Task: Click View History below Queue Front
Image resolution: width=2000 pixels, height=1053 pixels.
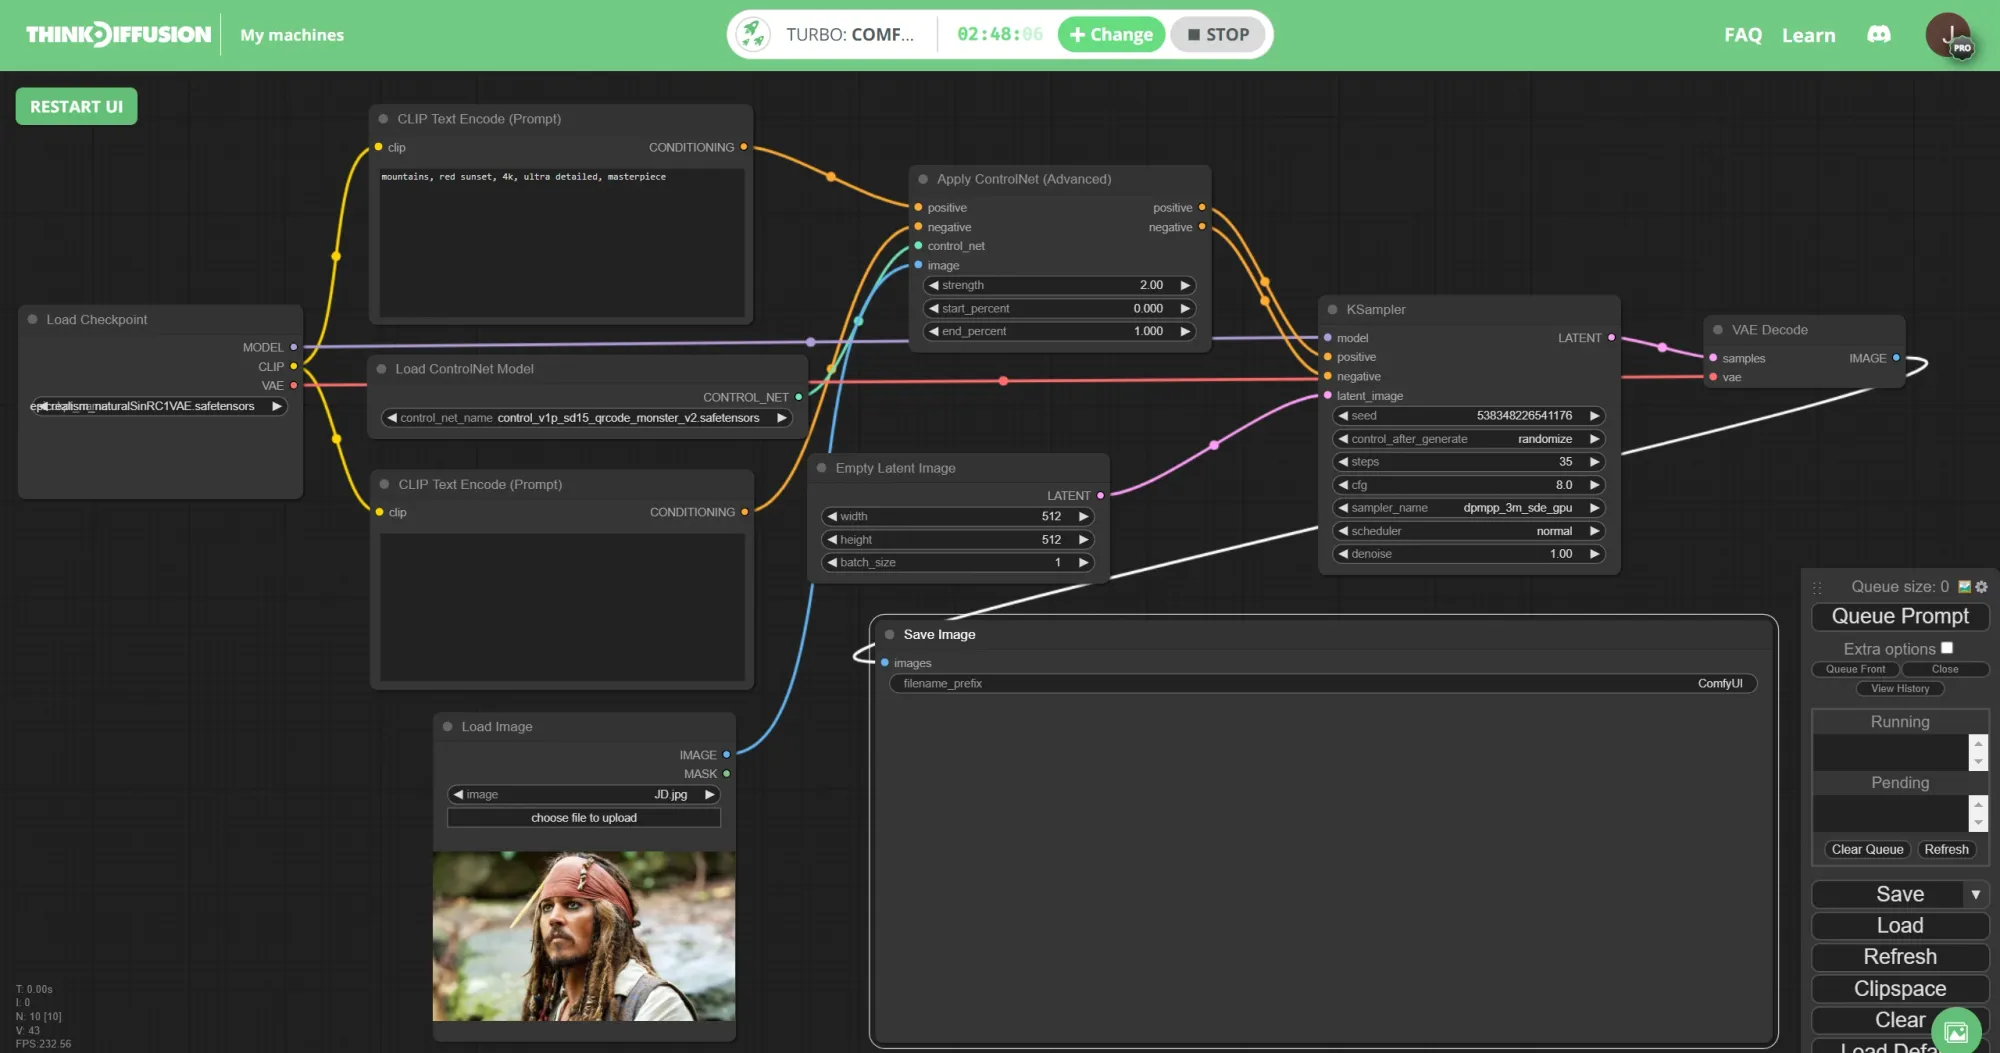Action: (x=1899, y=688)
